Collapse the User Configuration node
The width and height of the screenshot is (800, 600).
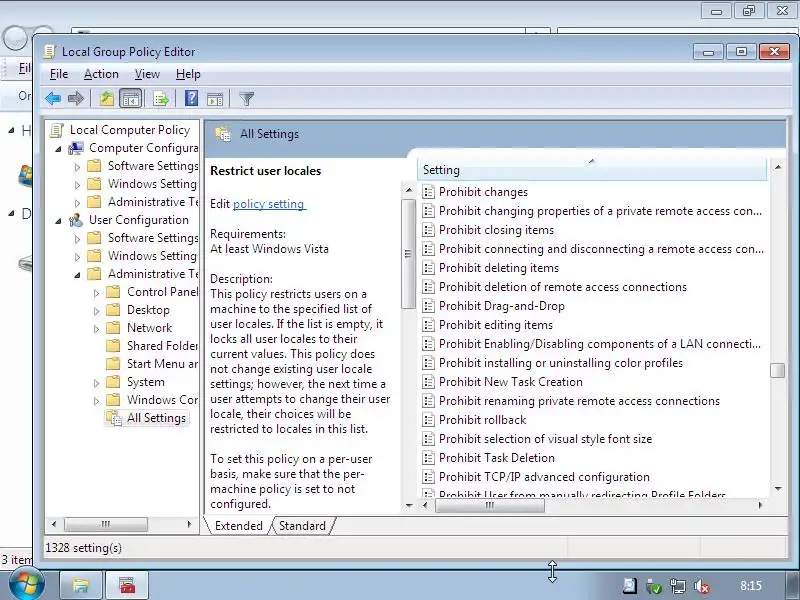pos(58,221)
